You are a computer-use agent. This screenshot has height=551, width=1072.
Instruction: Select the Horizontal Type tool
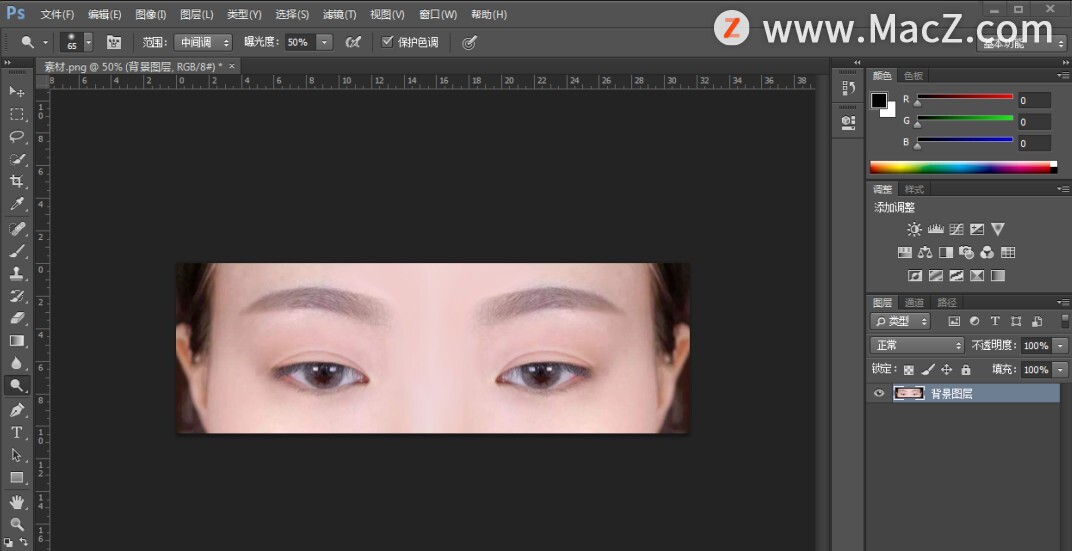17,433
